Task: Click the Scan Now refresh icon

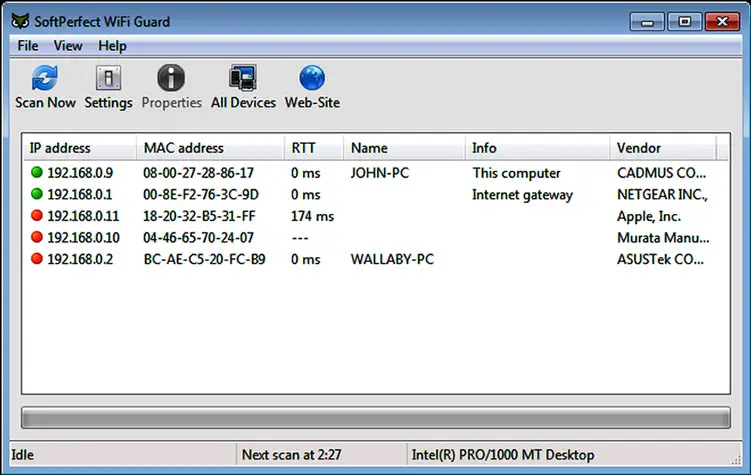Action: click(x=45, y=78)
